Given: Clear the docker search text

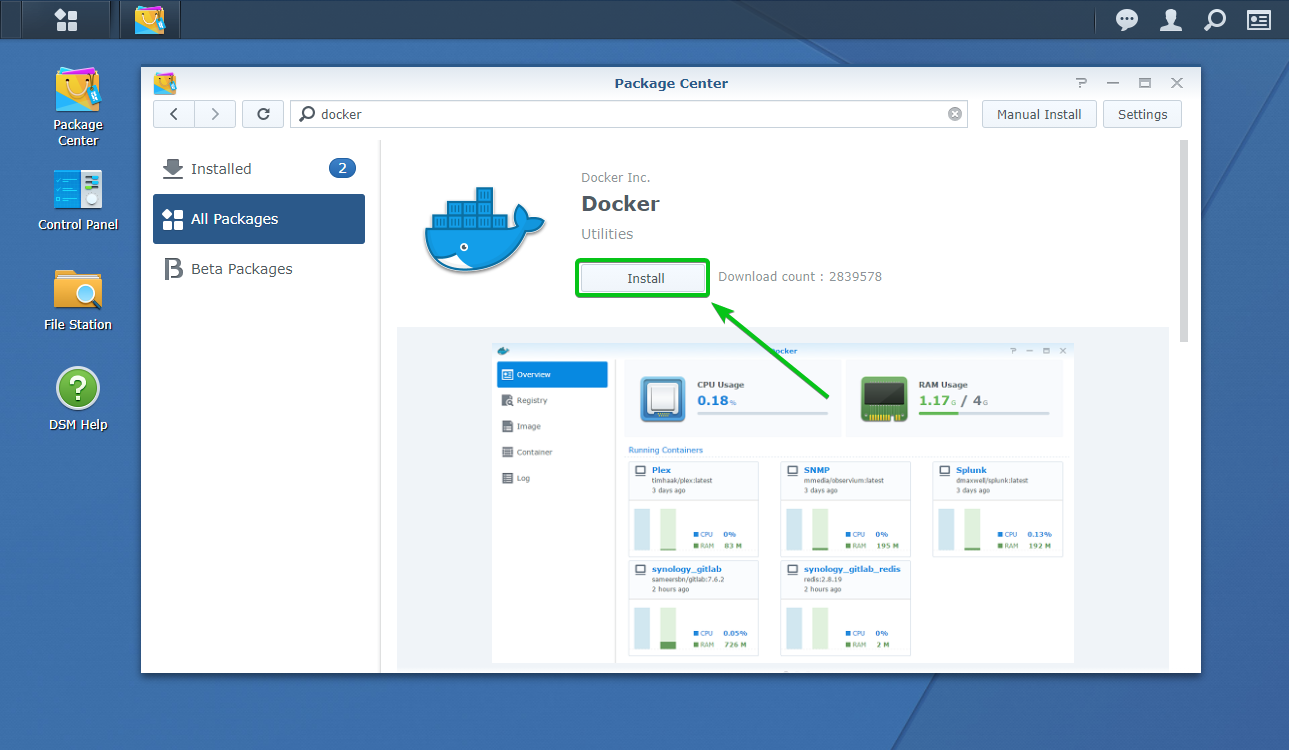Looking at the screenshot, I should tap(955, 114).
